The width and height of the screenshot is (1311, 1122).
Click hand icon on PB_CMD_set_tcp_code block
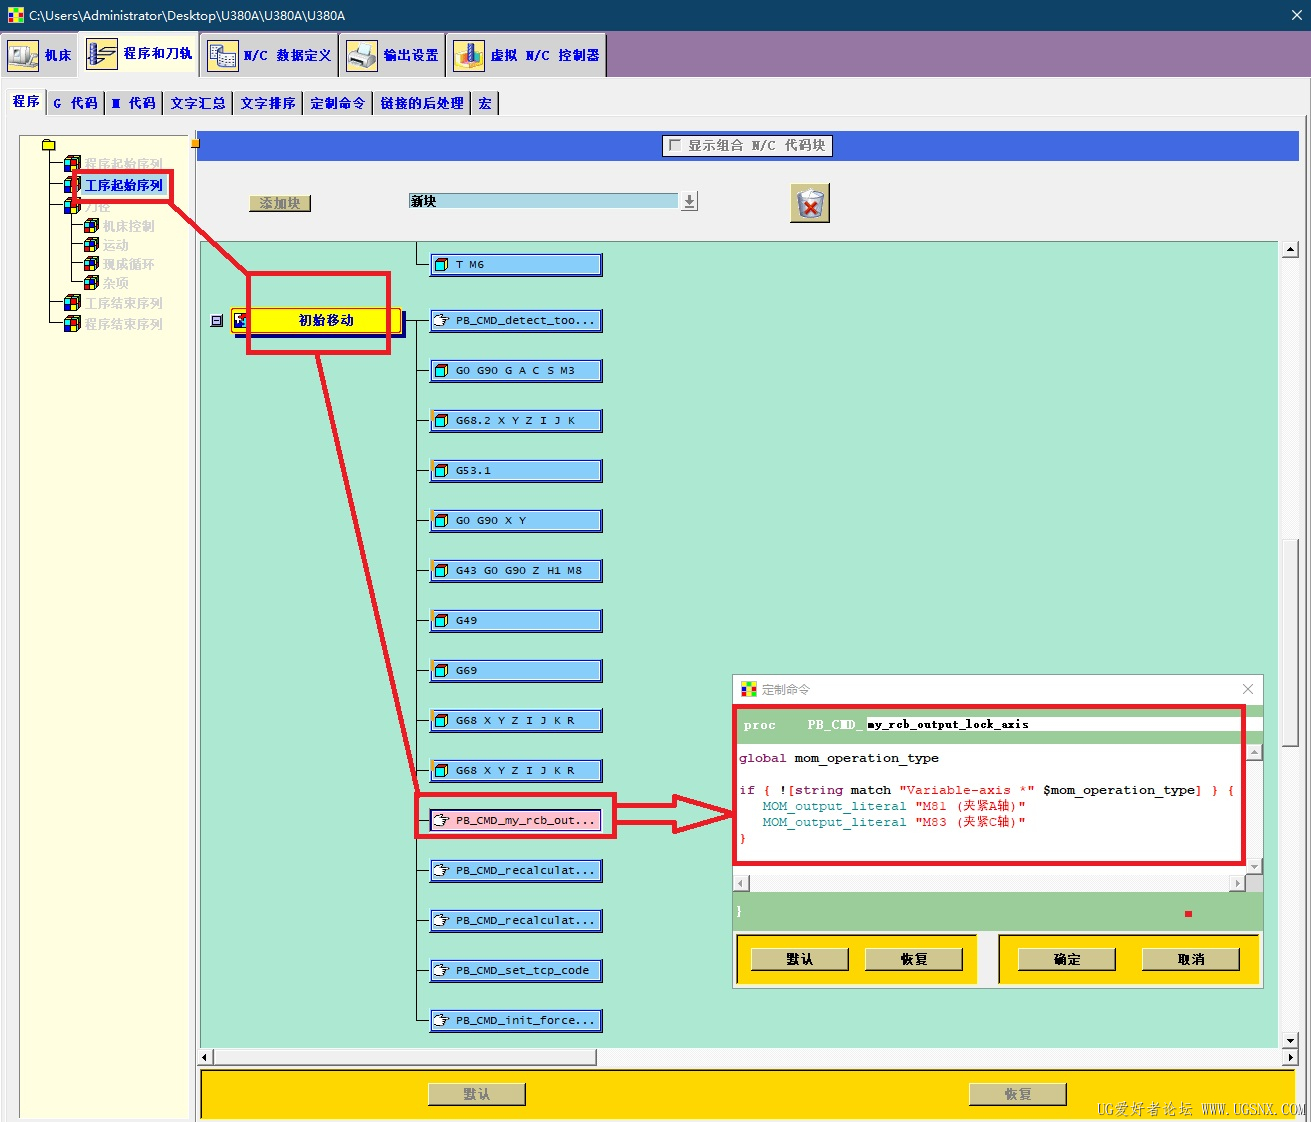click(x=441, y=971)
